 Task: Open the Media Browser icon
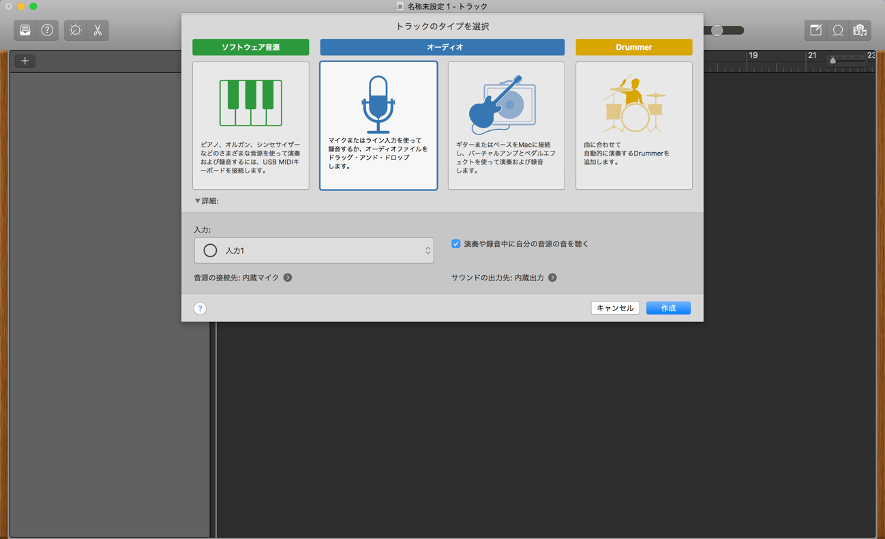(x=860, y=30)
